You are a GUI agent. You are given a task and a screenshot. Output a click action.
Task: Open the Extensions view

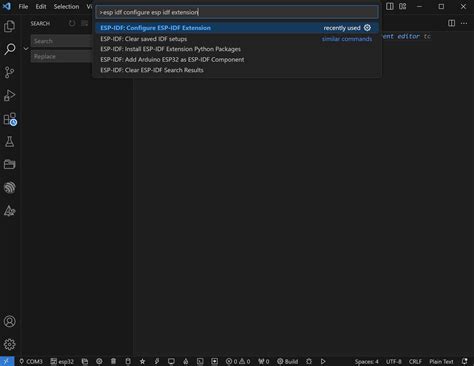tap(10, 119)
